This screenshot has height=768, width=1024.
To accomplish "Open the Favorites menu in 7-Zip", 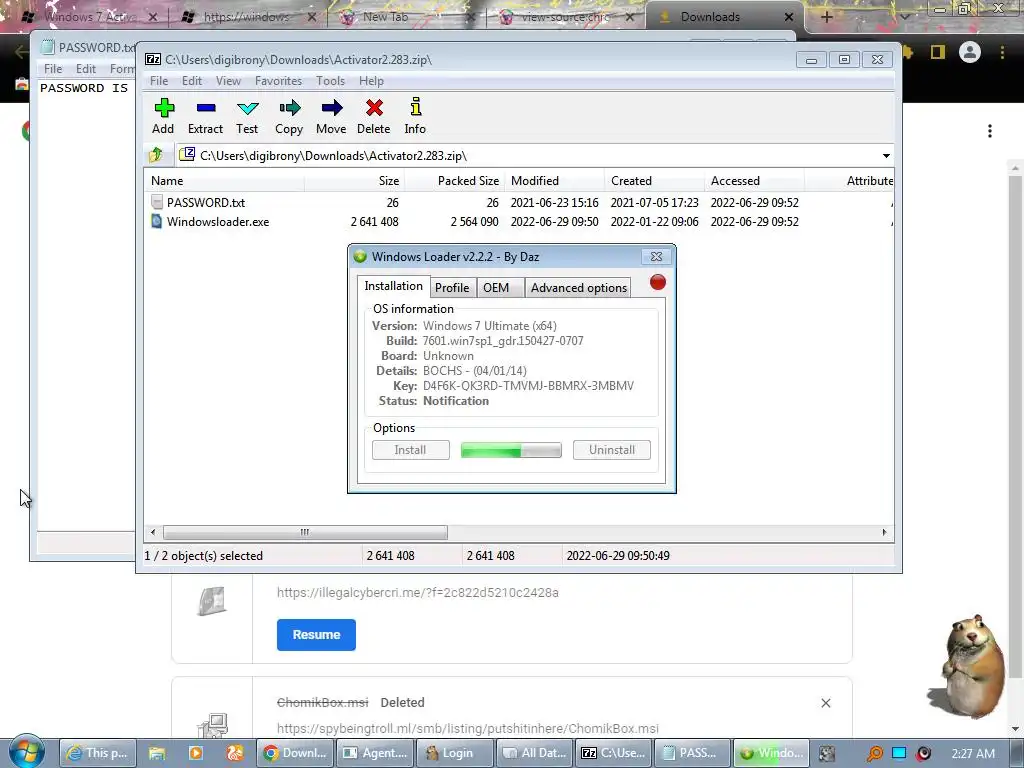I will click(x=278, y=81).
